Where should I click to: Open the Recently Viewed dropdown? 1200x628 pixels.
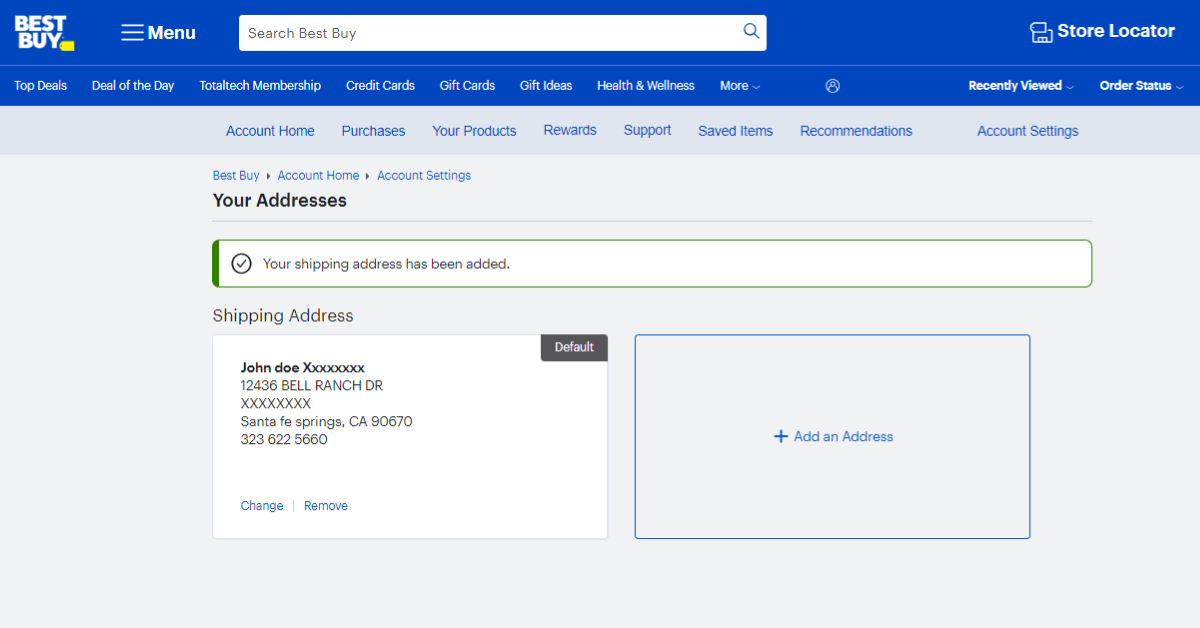(x=1019, y=86)
